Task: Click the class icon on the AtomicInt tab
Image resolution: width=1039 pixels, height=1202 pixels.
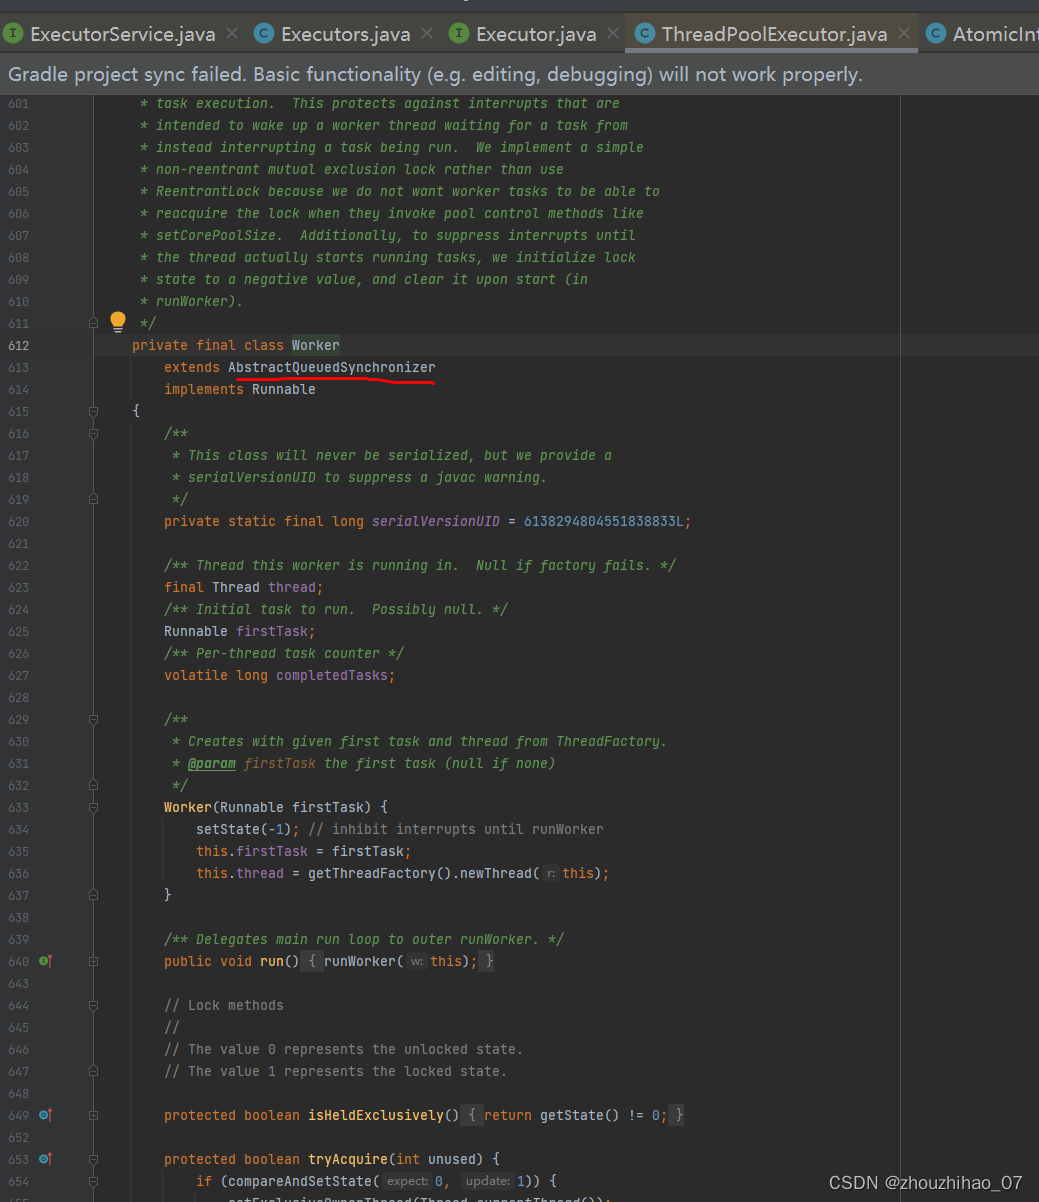Action: (936, 34)
